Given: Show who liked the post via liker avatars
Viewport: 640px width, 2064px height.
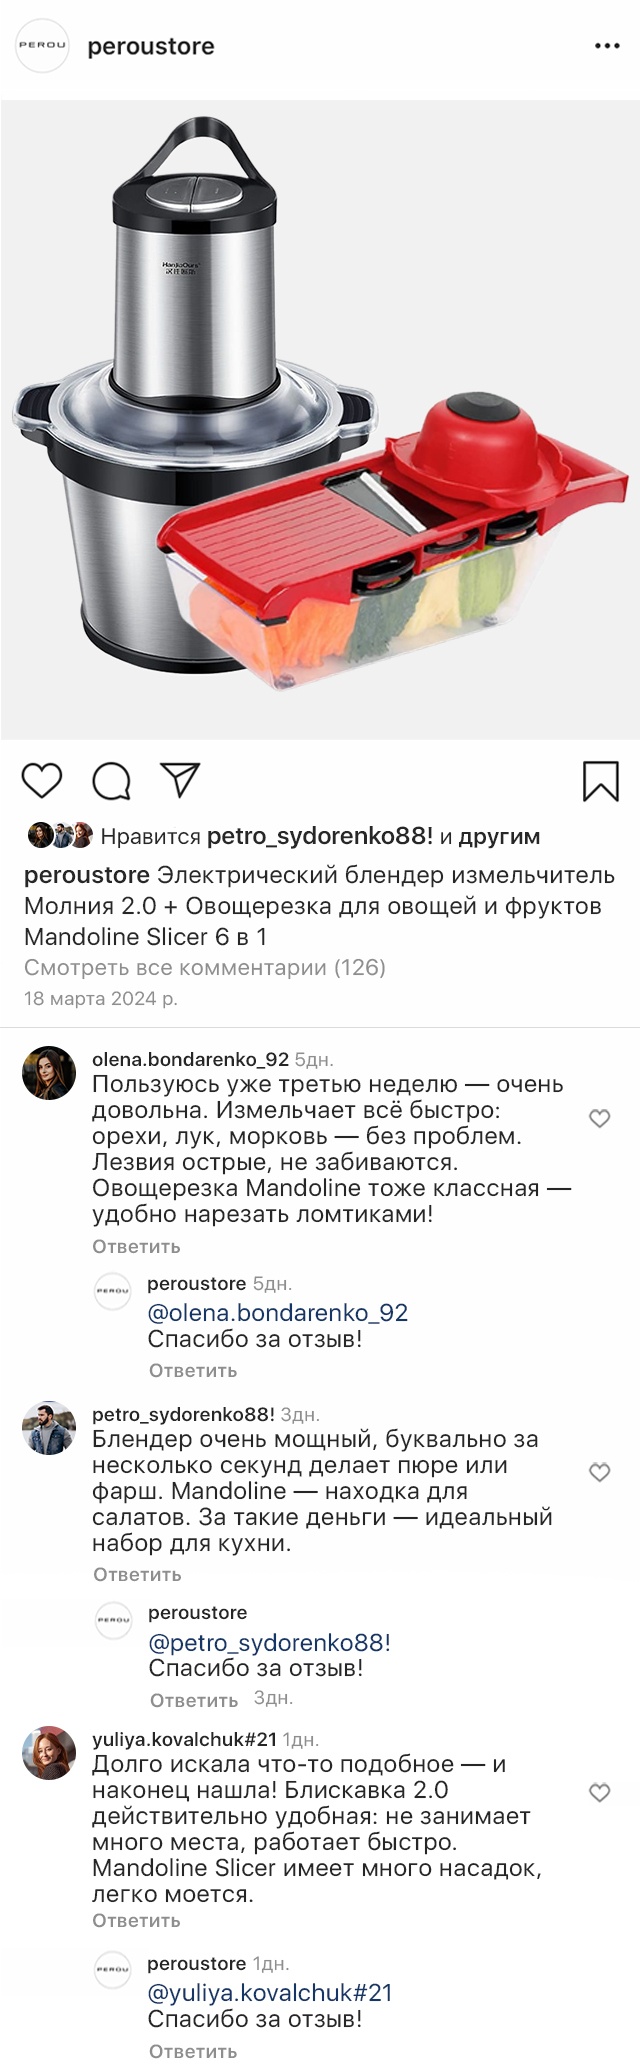Looking at the screenshot, I should point(60,835).
